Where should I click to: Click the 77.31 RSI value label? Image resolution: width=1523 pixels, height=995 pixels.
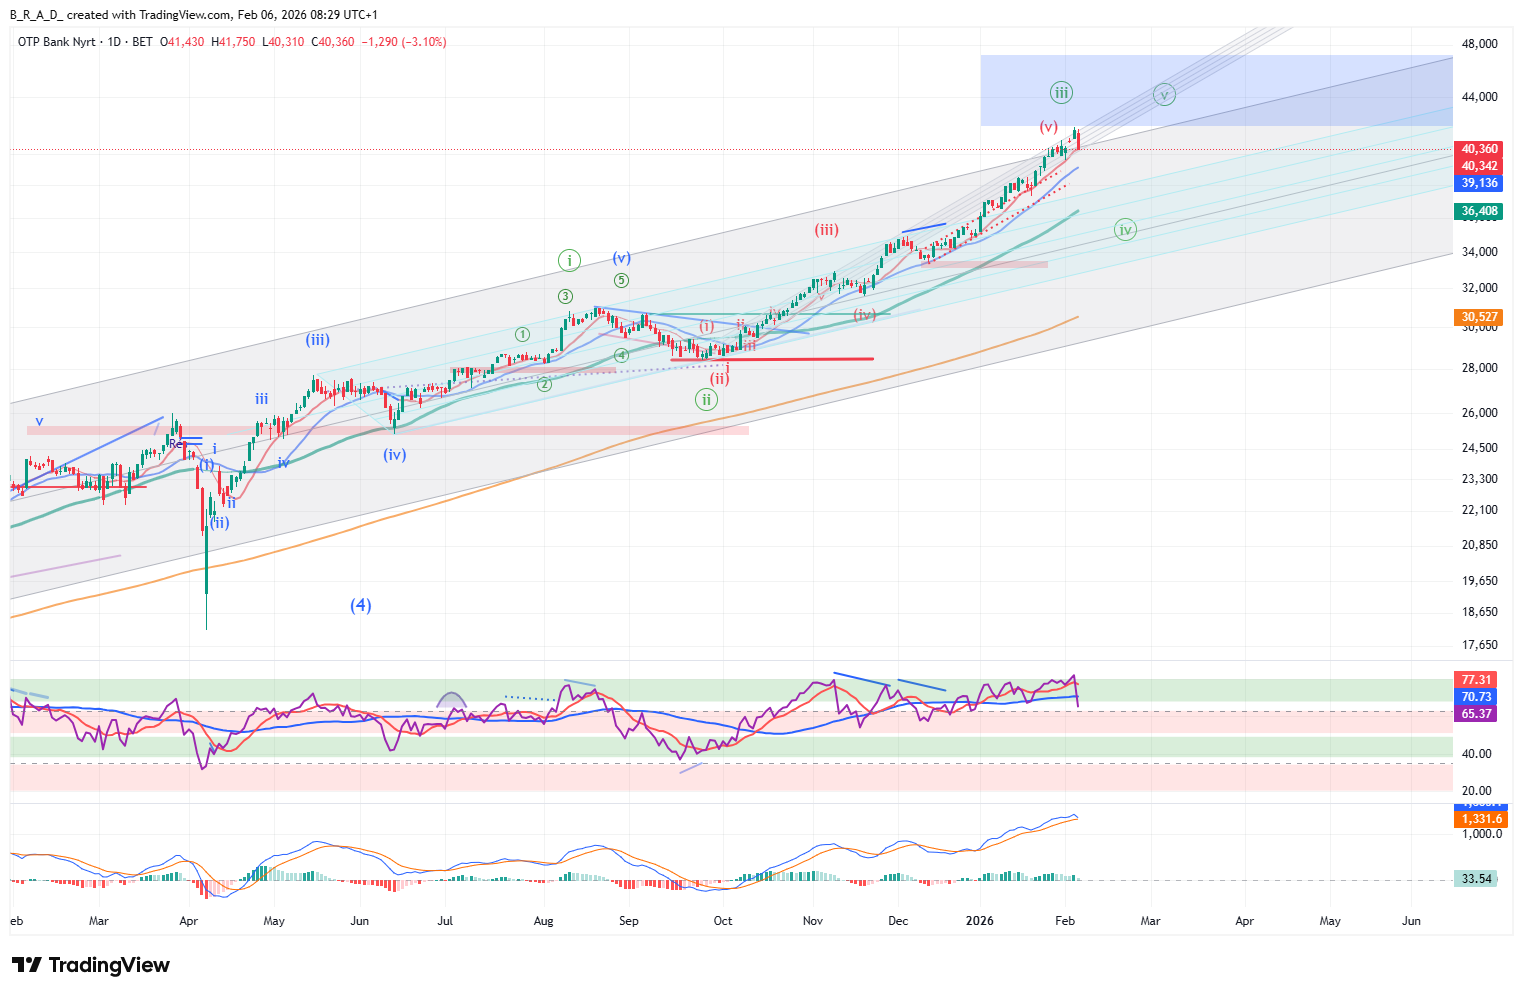1476,680
